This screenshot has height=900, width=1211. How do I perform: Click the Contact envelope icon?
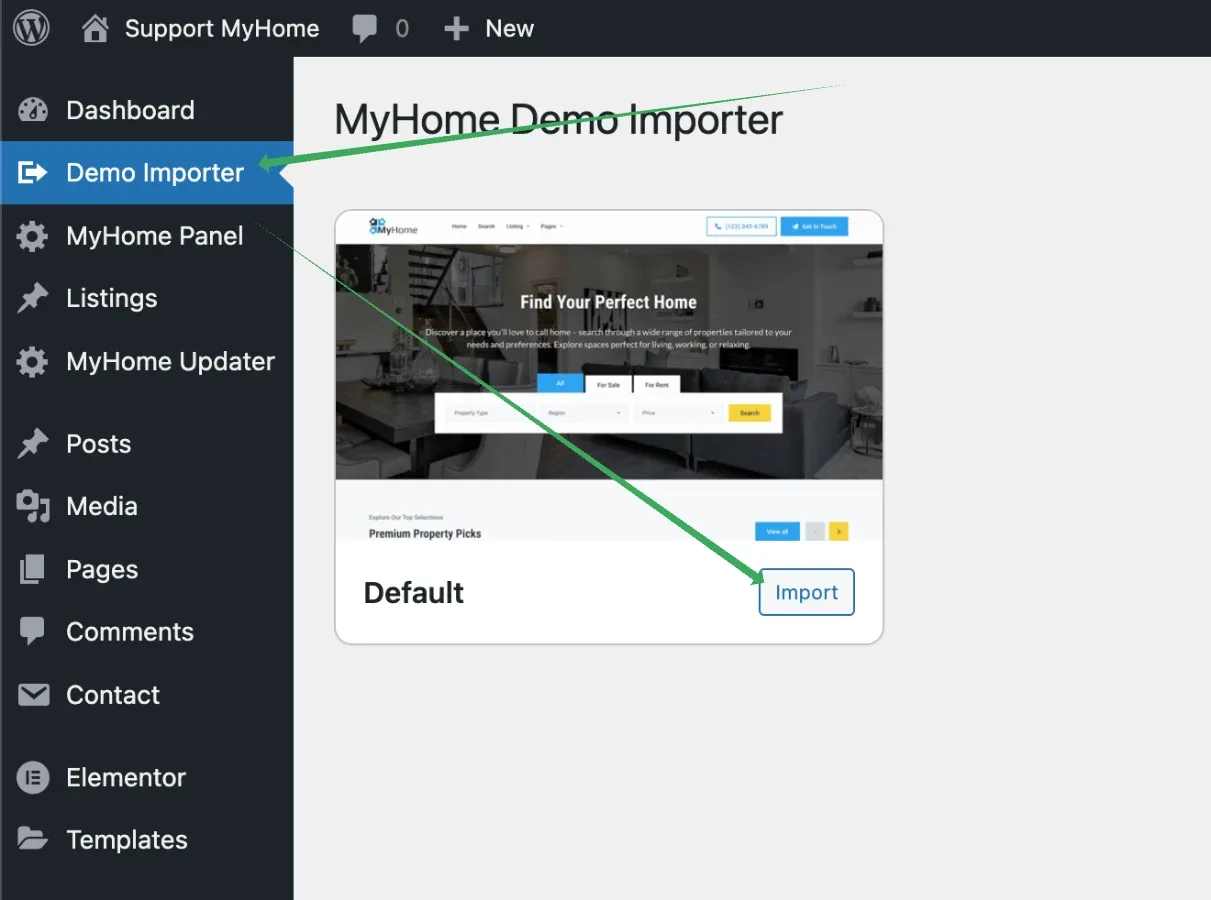(33, 695)
